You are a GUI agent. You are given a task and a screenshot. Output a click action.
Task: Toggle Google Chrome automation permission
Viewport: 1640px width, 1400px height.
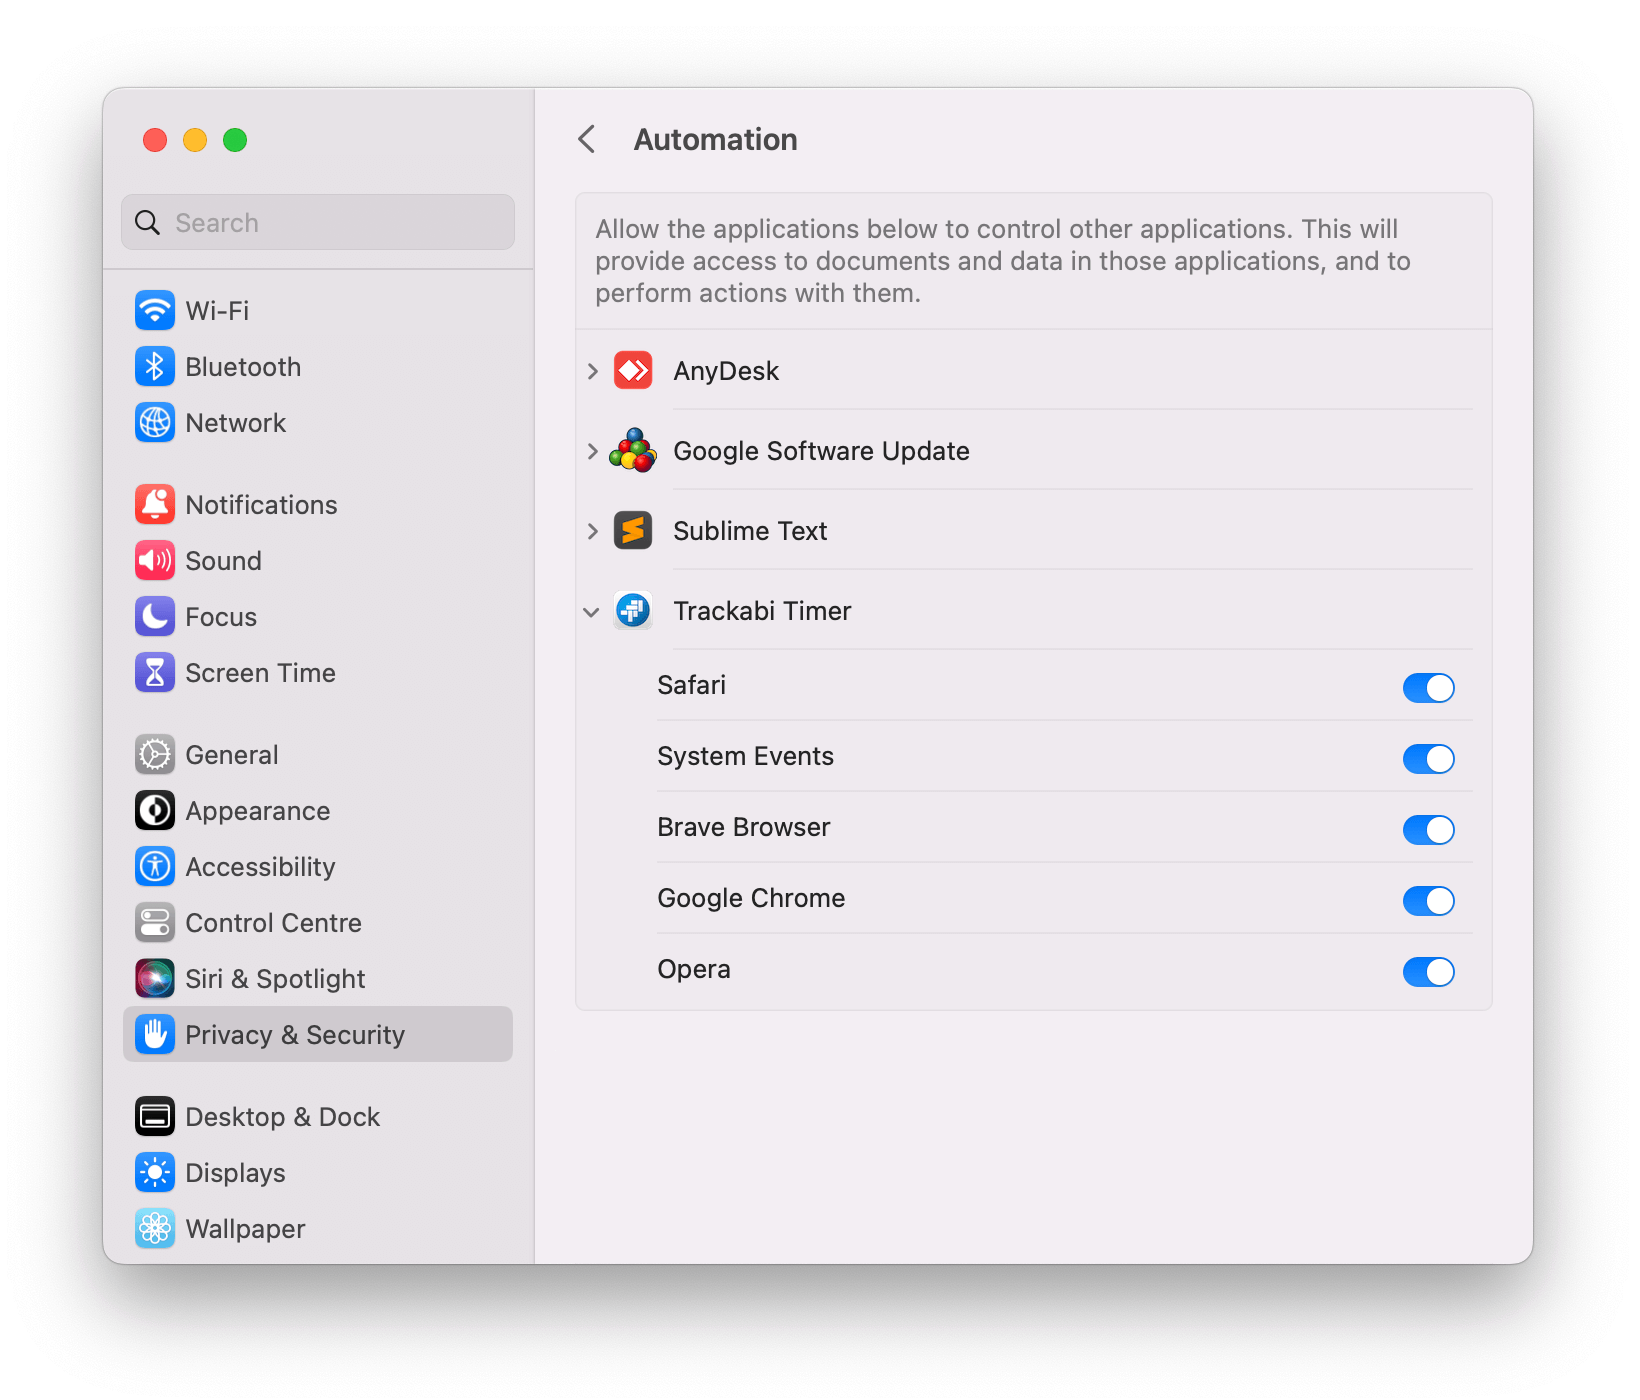(x=1429, y=900)
